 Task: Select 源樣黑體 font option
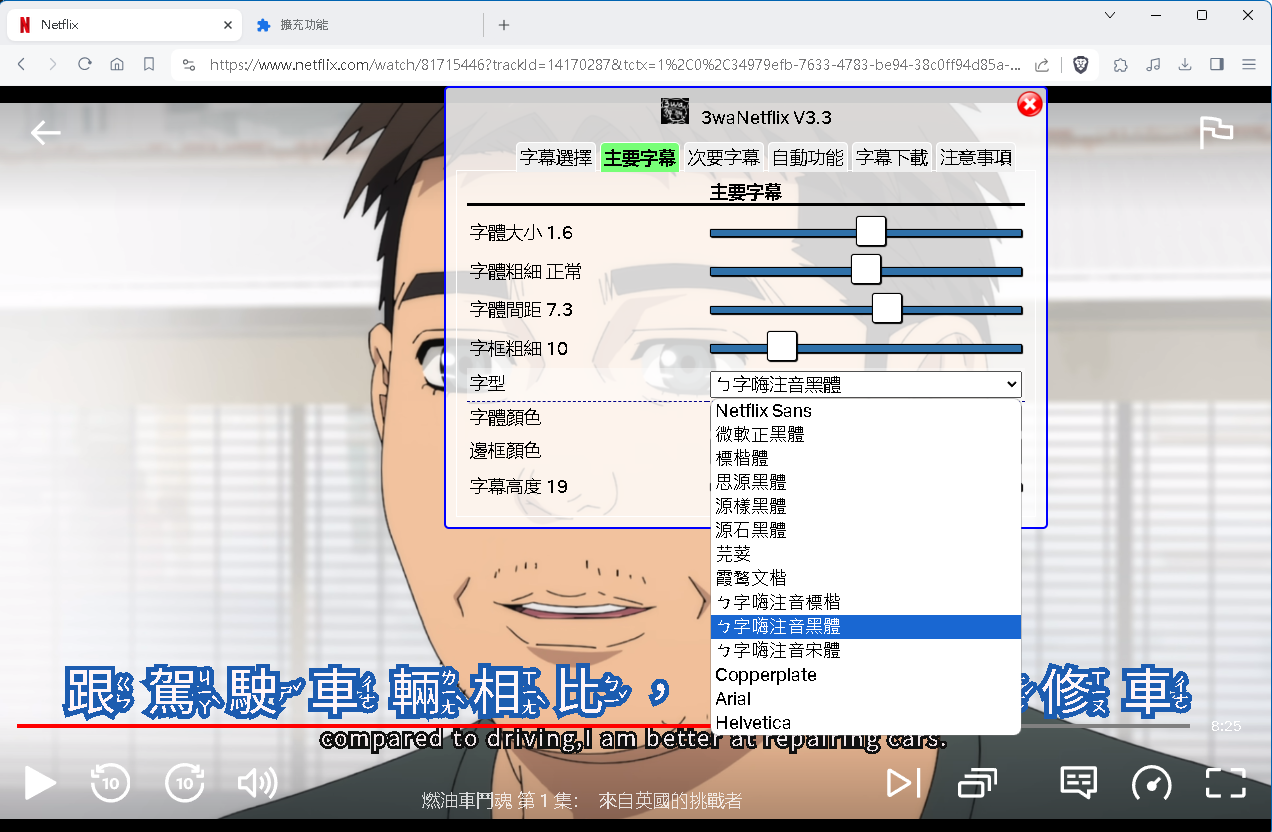click(866, 507)
